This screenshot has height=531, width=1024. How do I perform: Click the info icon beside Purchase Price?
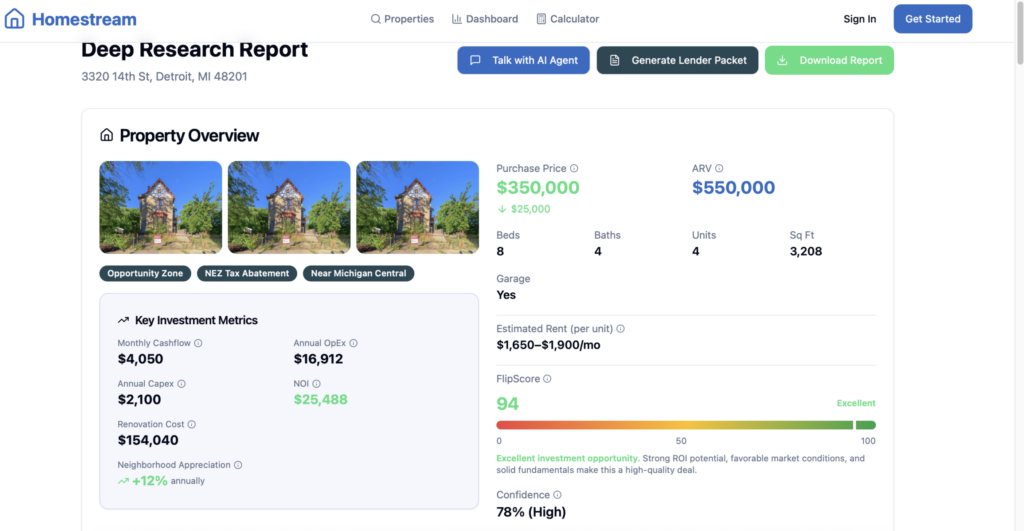click(574, 169)
